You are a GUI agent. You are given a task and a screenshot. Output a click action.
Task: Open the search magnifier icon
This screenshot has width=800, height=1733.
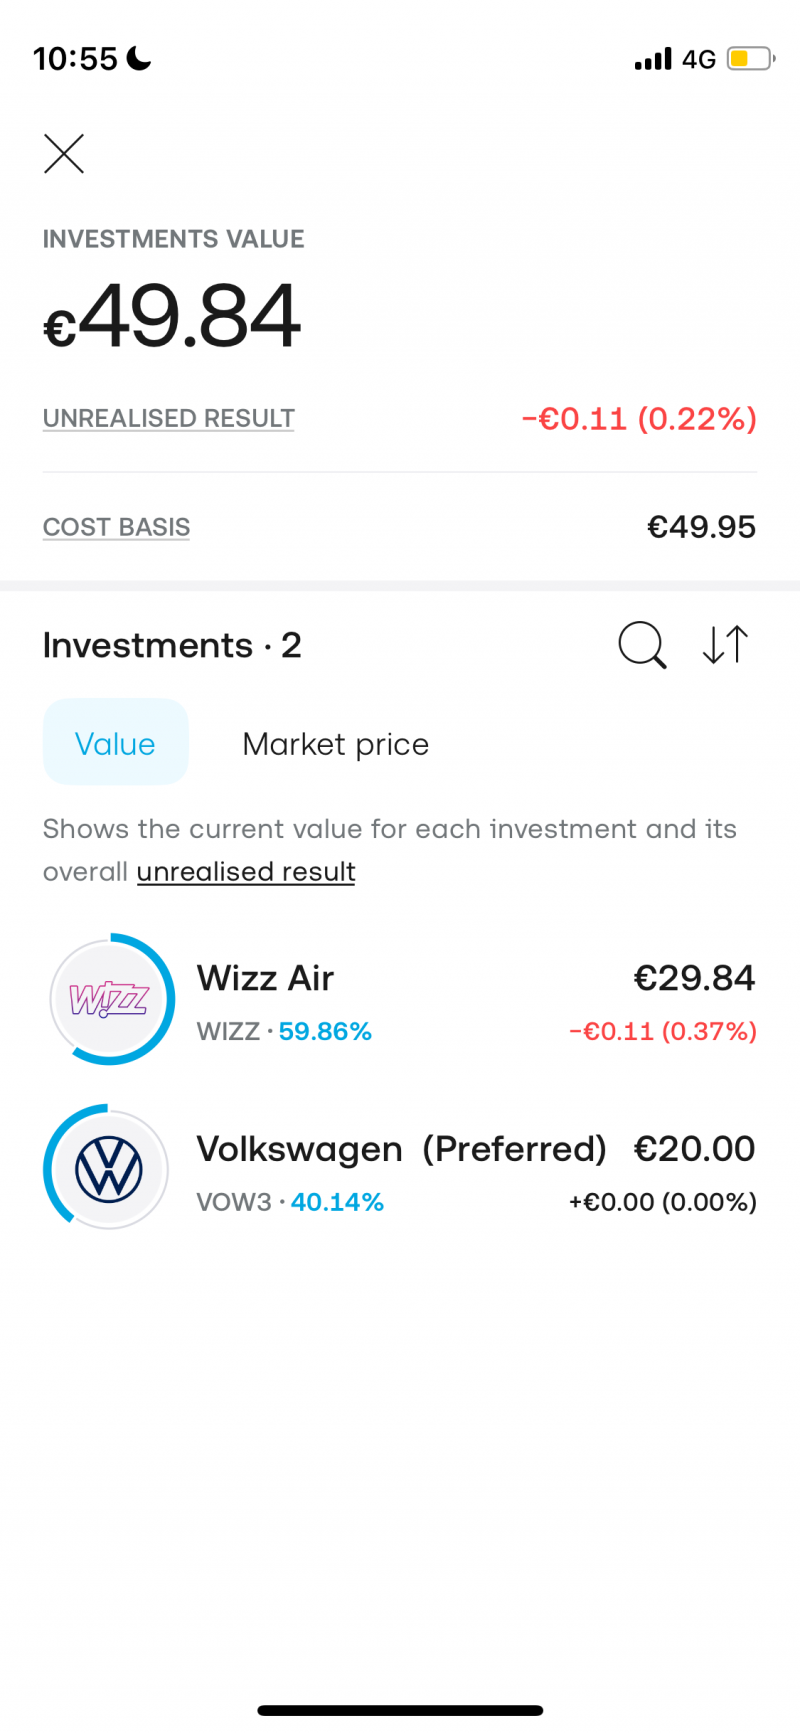click(x=642, y=645)
